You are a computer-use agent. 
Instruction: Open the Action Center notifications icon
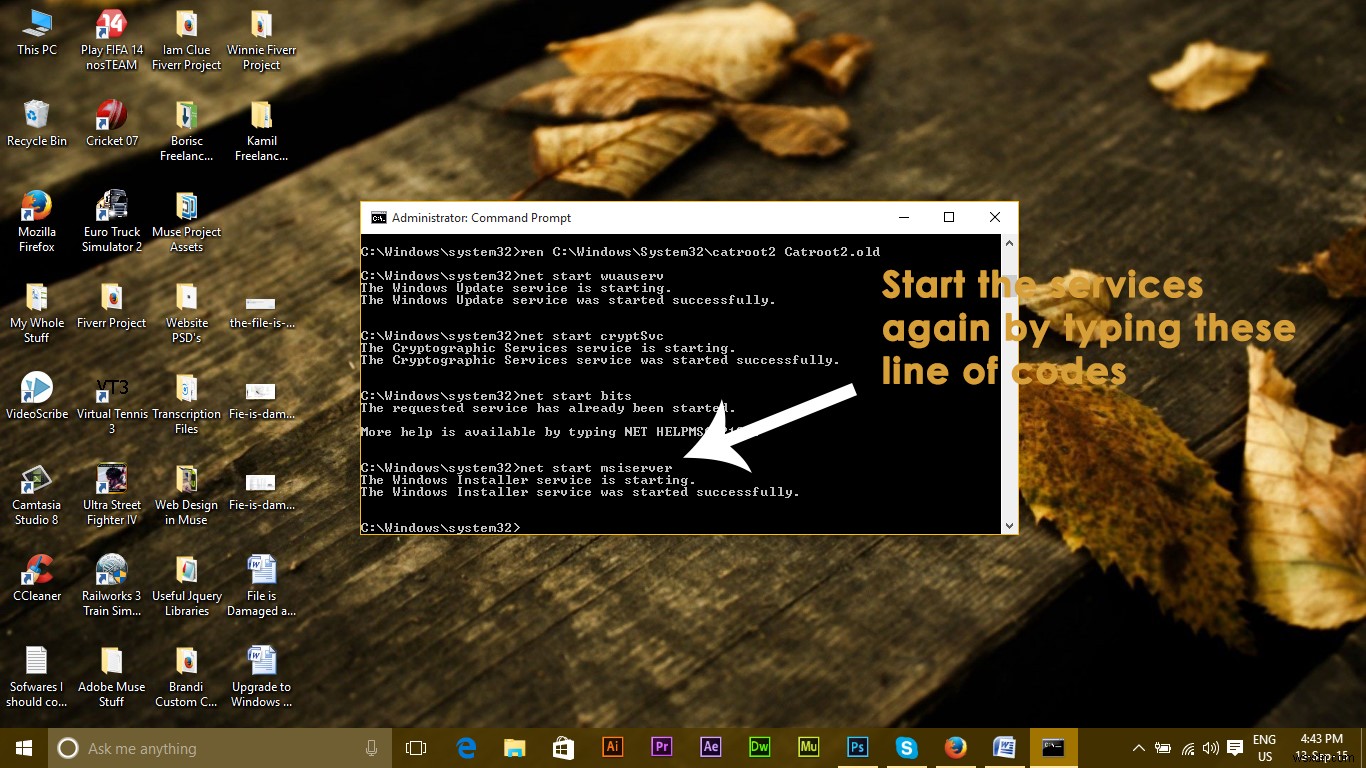tap(1236, 748)
